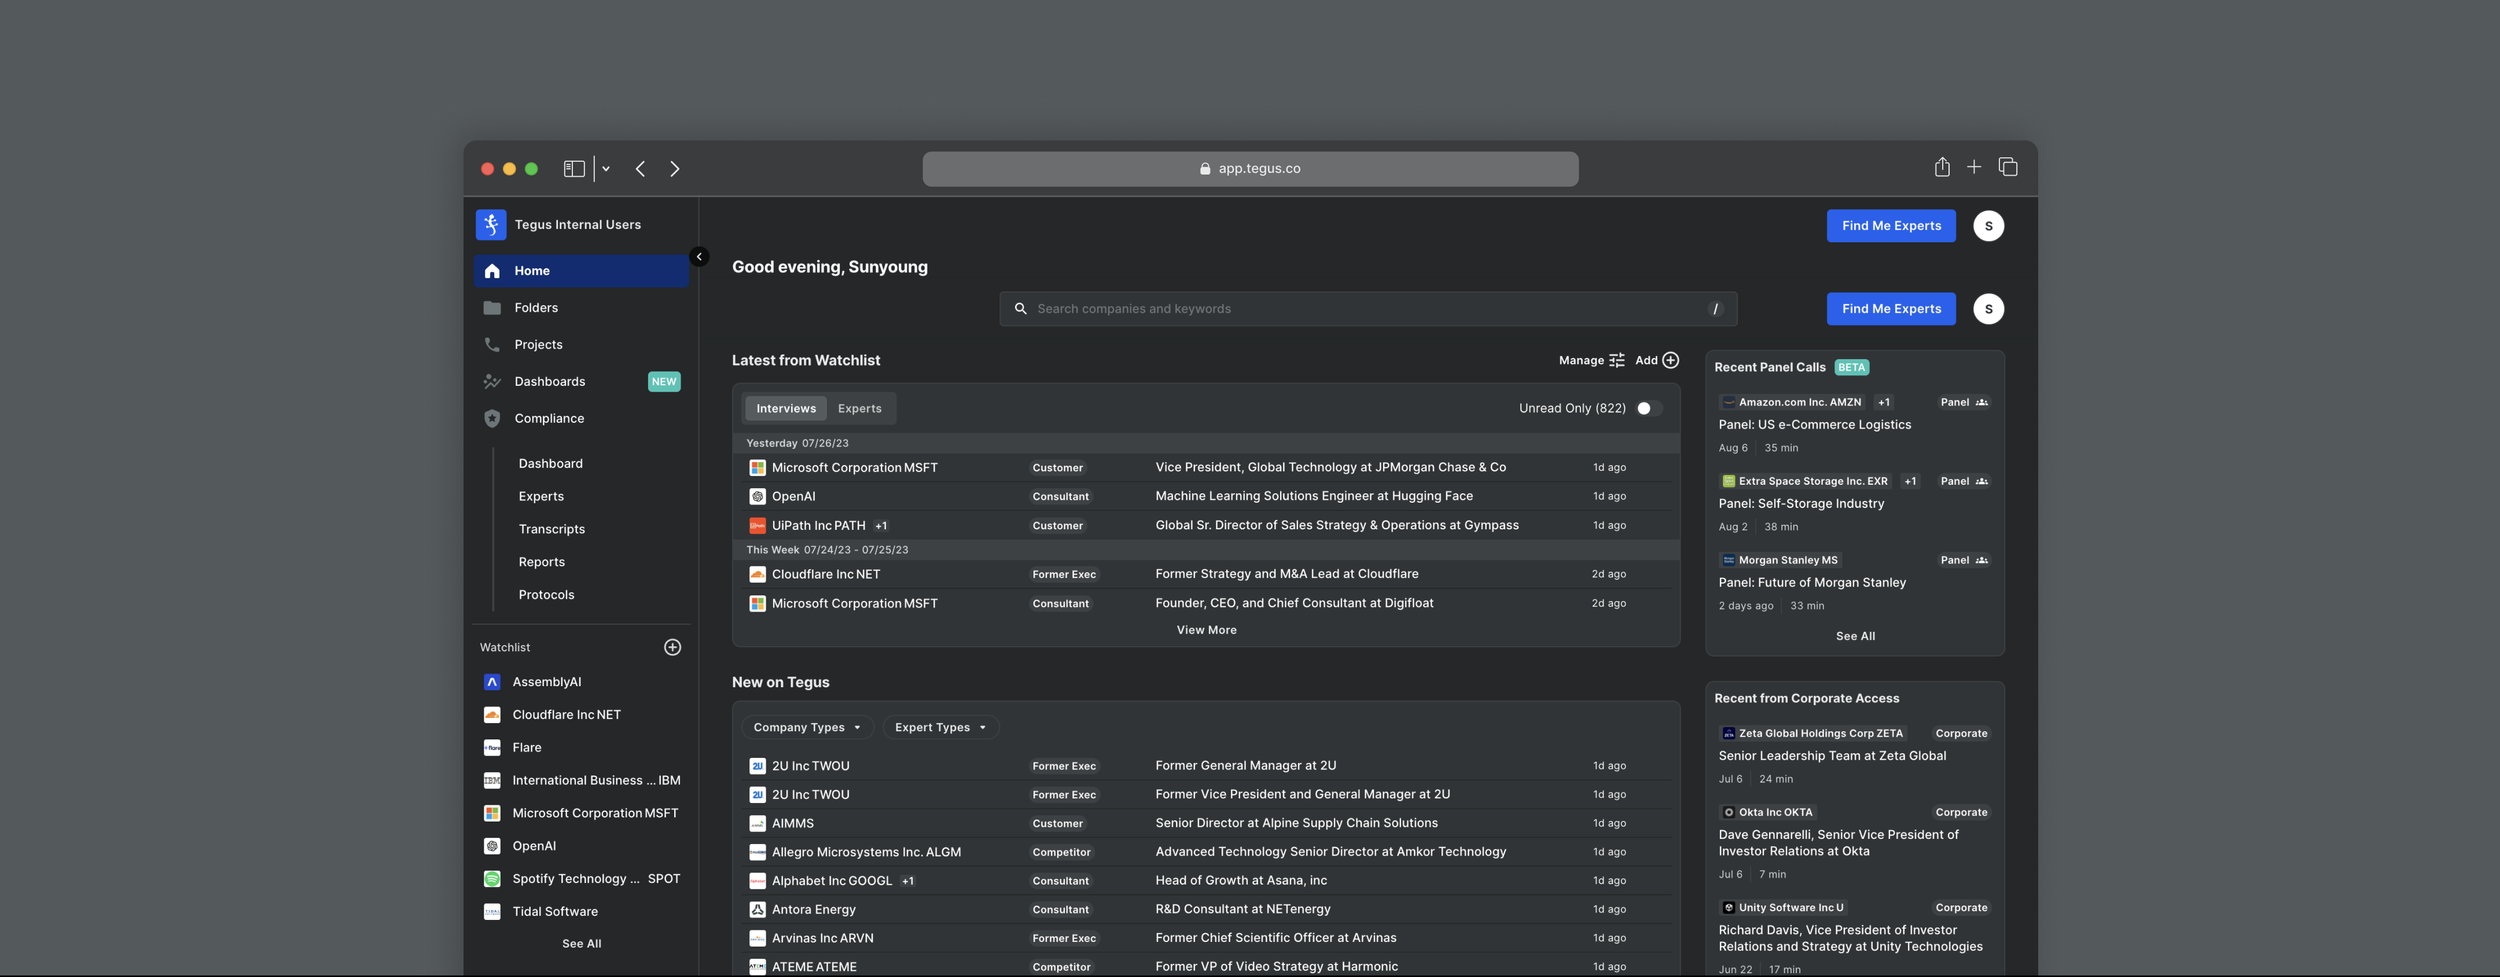Click the OpenAI logo in Watchlist sidebar

click(492, 846)
